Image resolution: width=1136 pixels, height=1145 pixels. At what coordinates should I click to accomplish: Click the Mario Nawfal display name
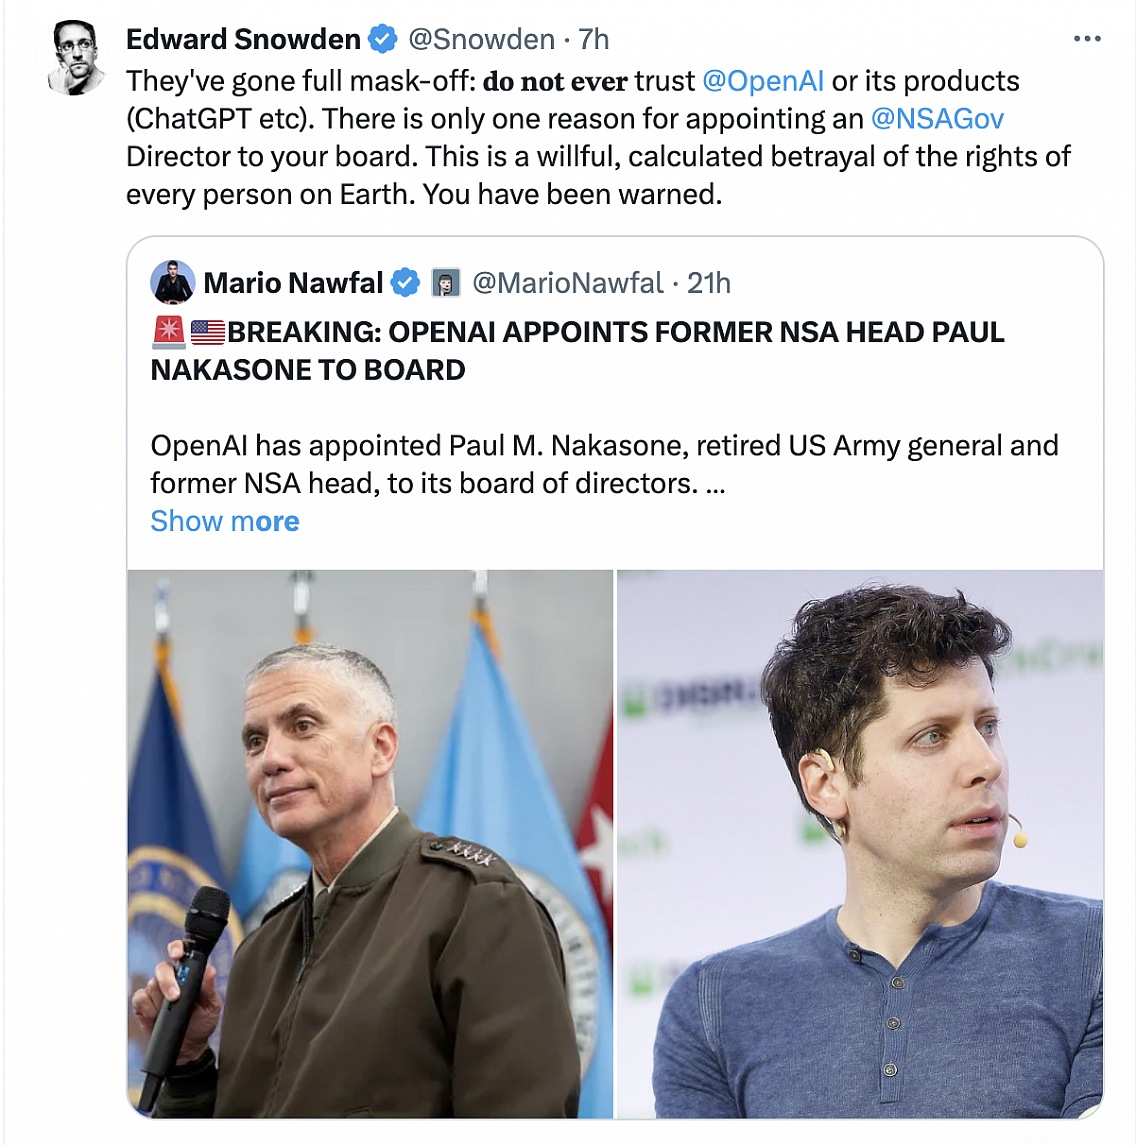[293, 283]
